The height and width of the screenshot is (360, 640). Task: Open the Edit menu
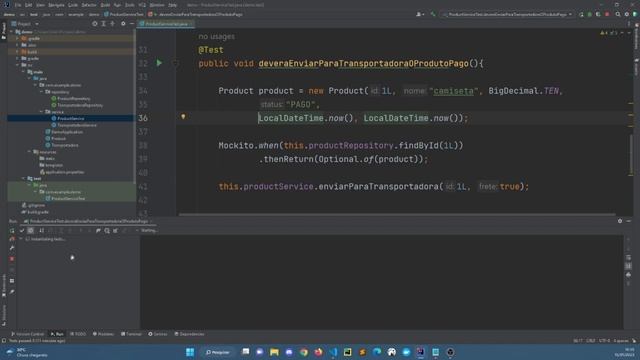click(x=29, y=5)
